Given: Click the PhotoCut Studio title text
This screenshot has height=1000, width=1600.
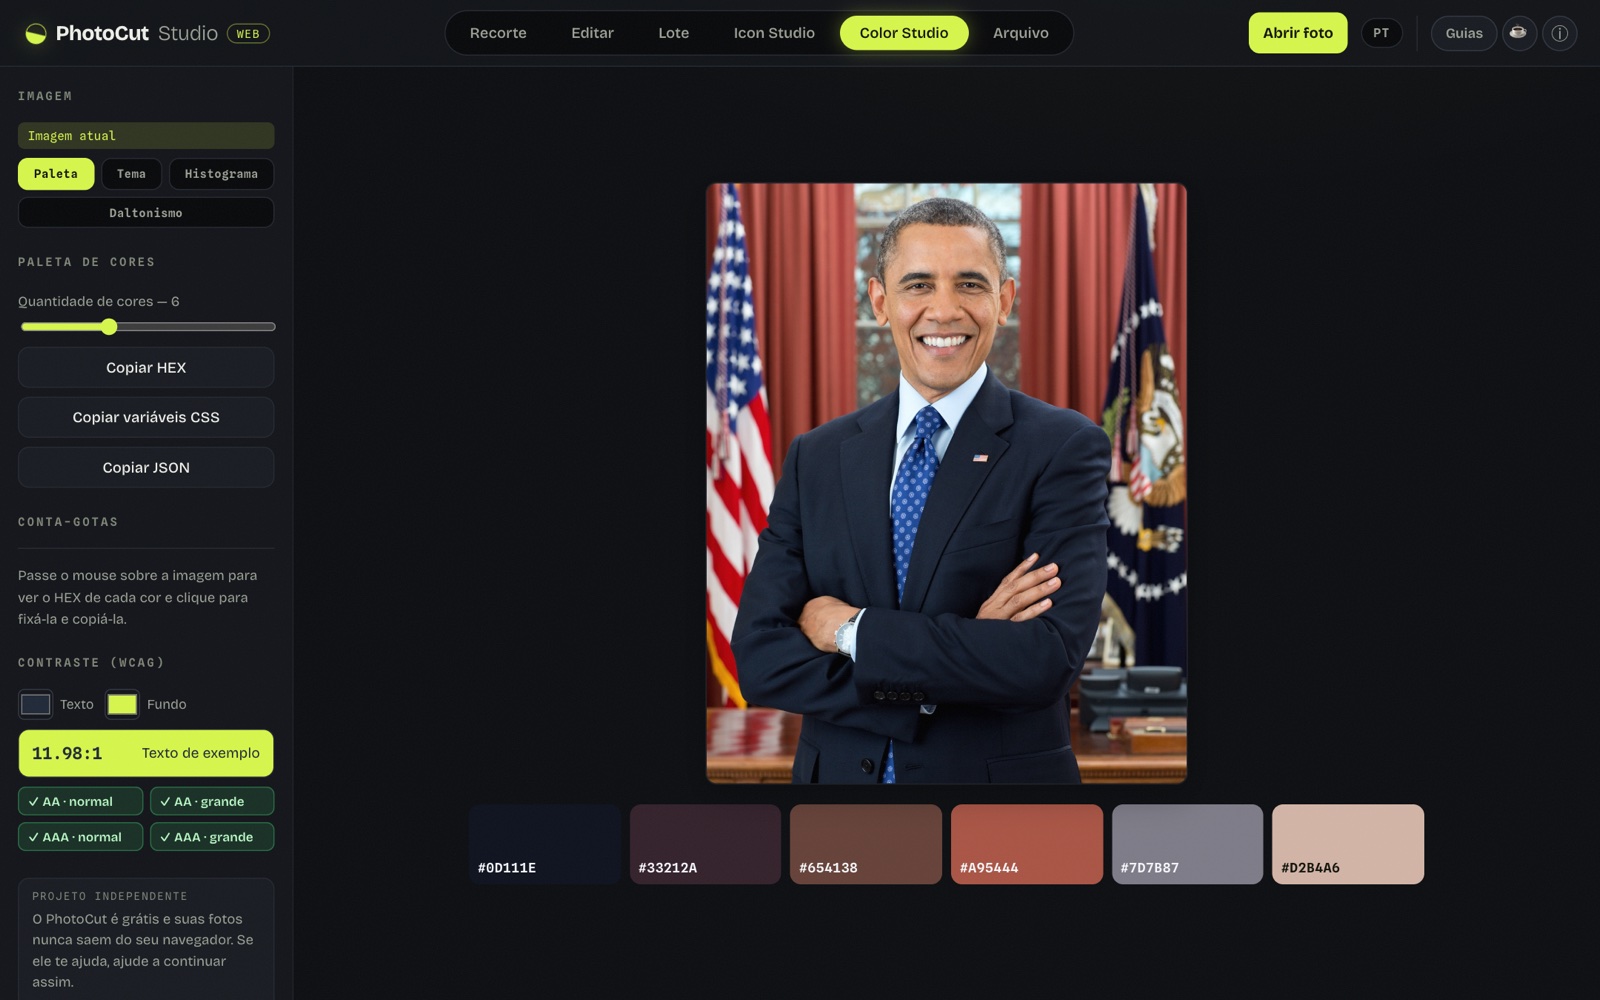Looking at the screenshot, I should point(137,33).
